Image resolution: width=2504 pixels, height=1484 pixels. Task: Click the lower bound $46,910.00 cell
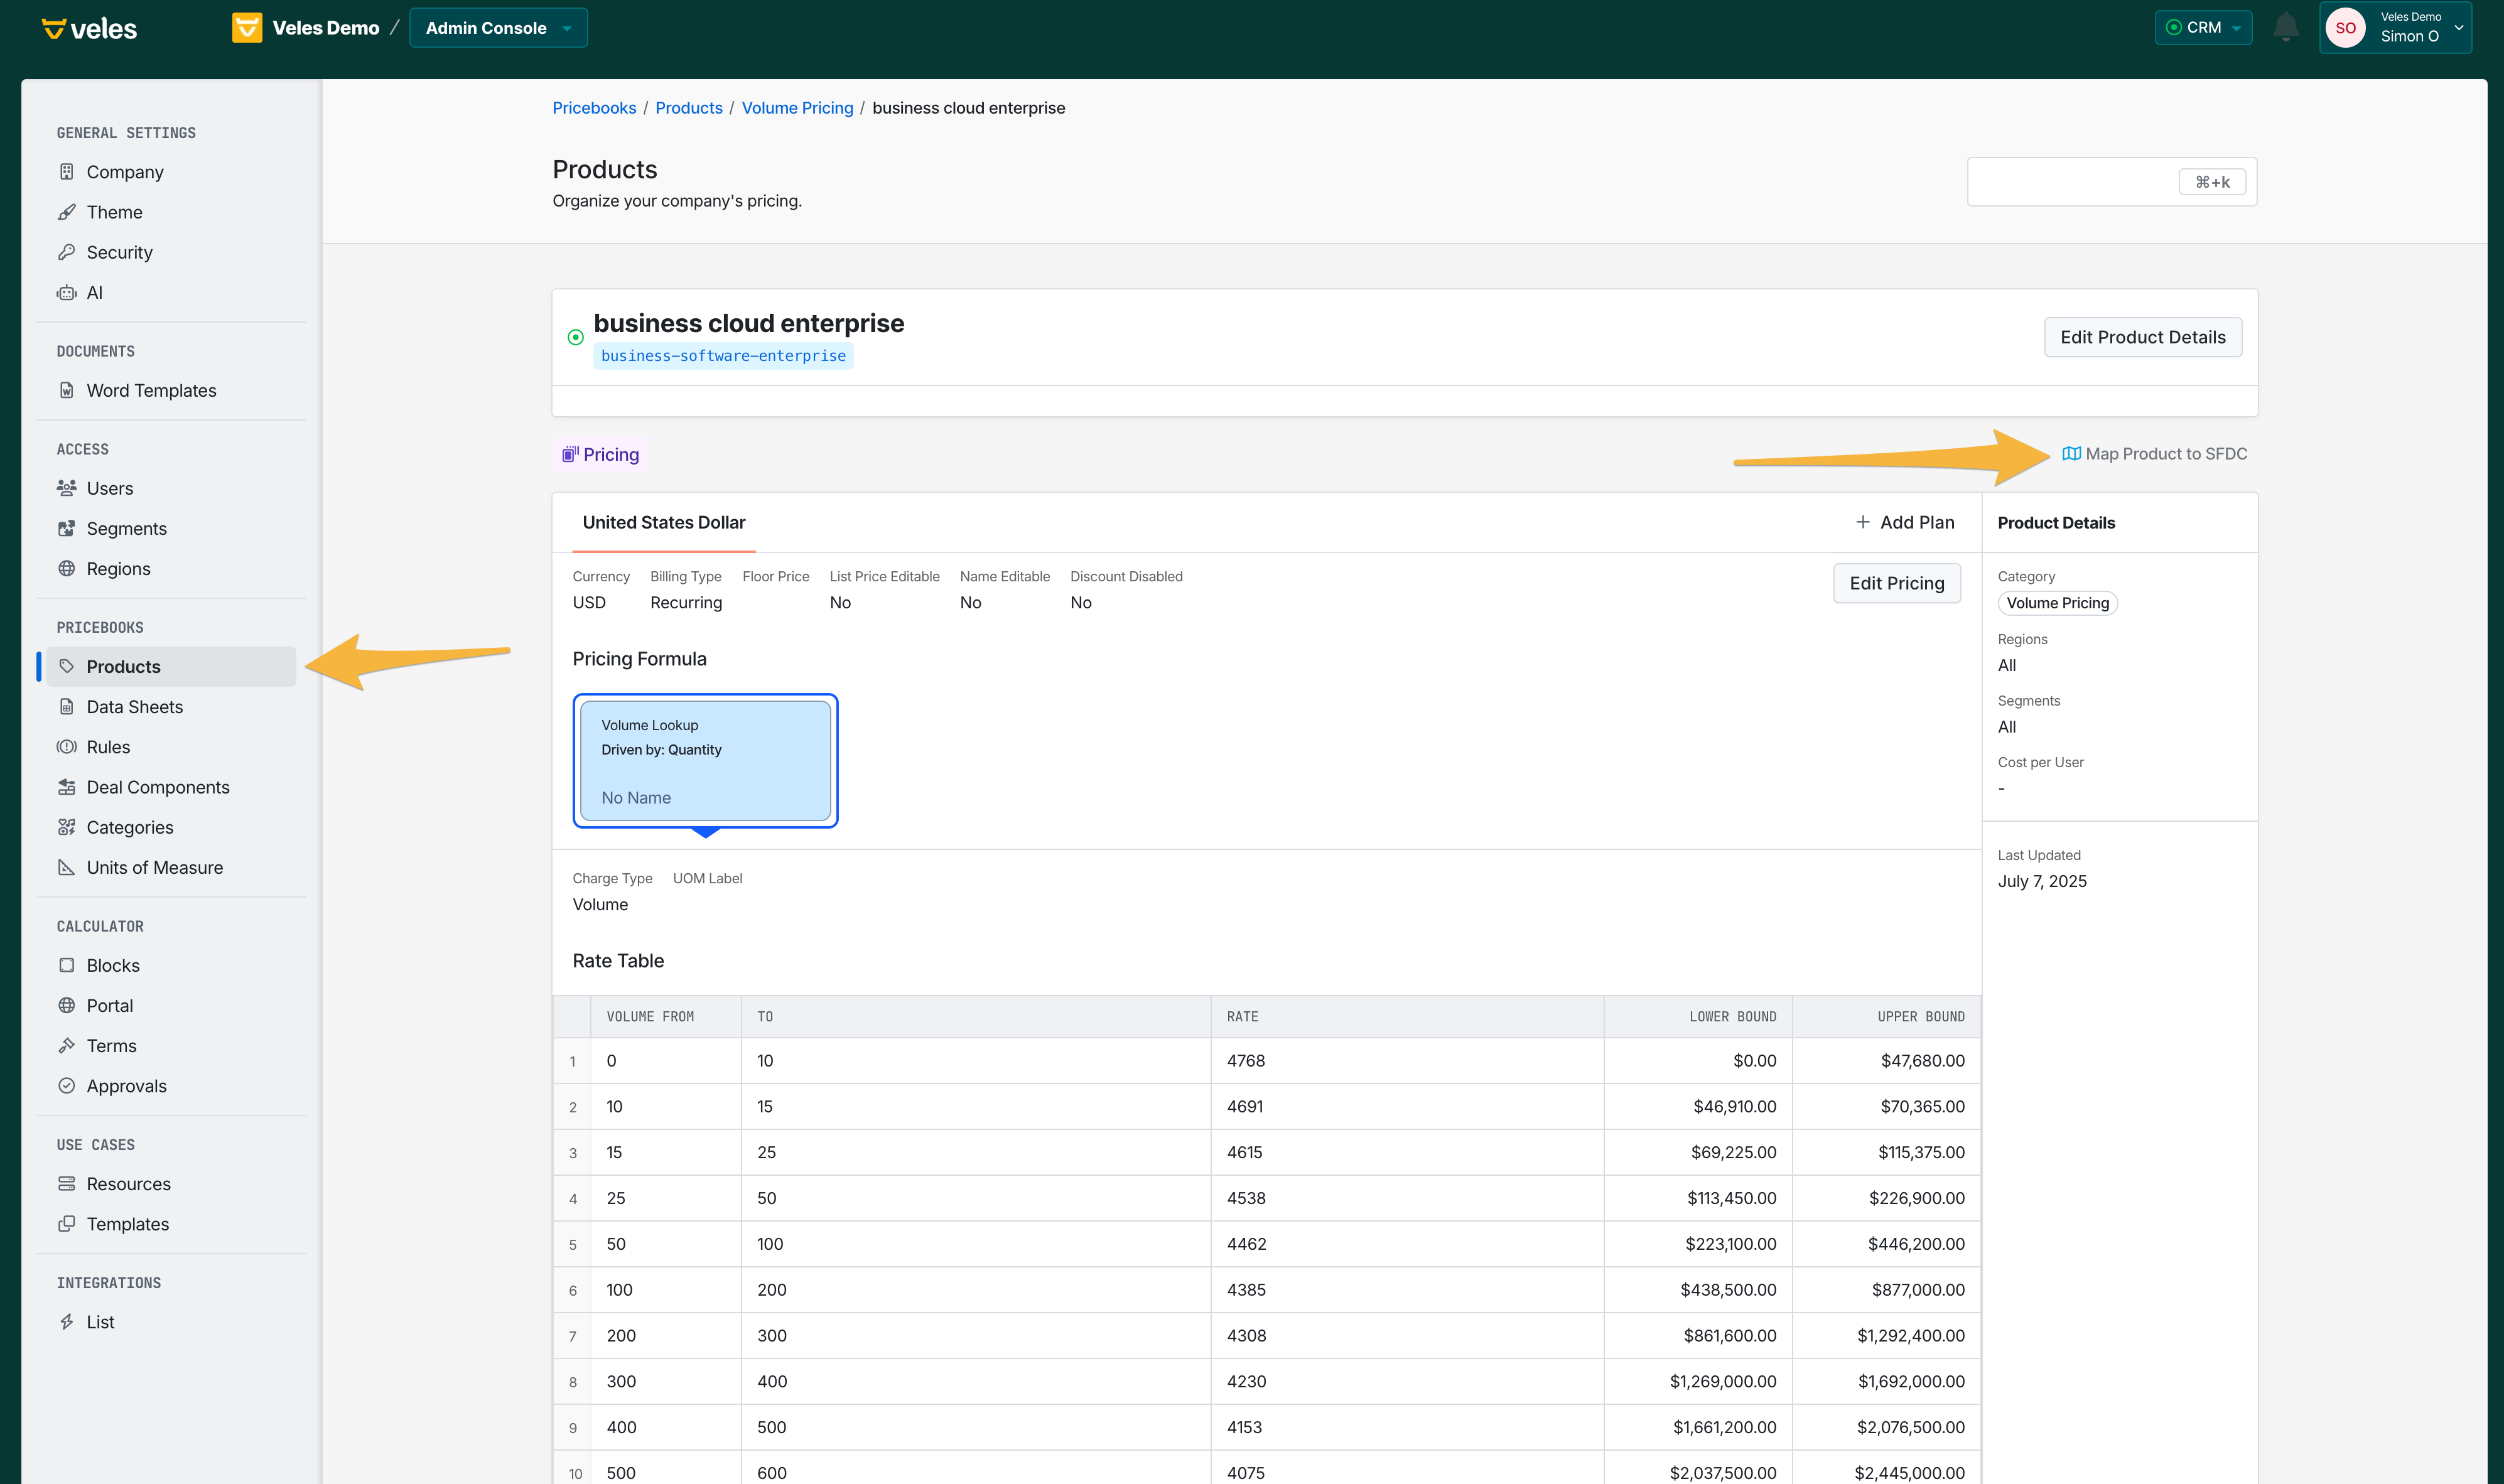click(x=1698, y=1107)
